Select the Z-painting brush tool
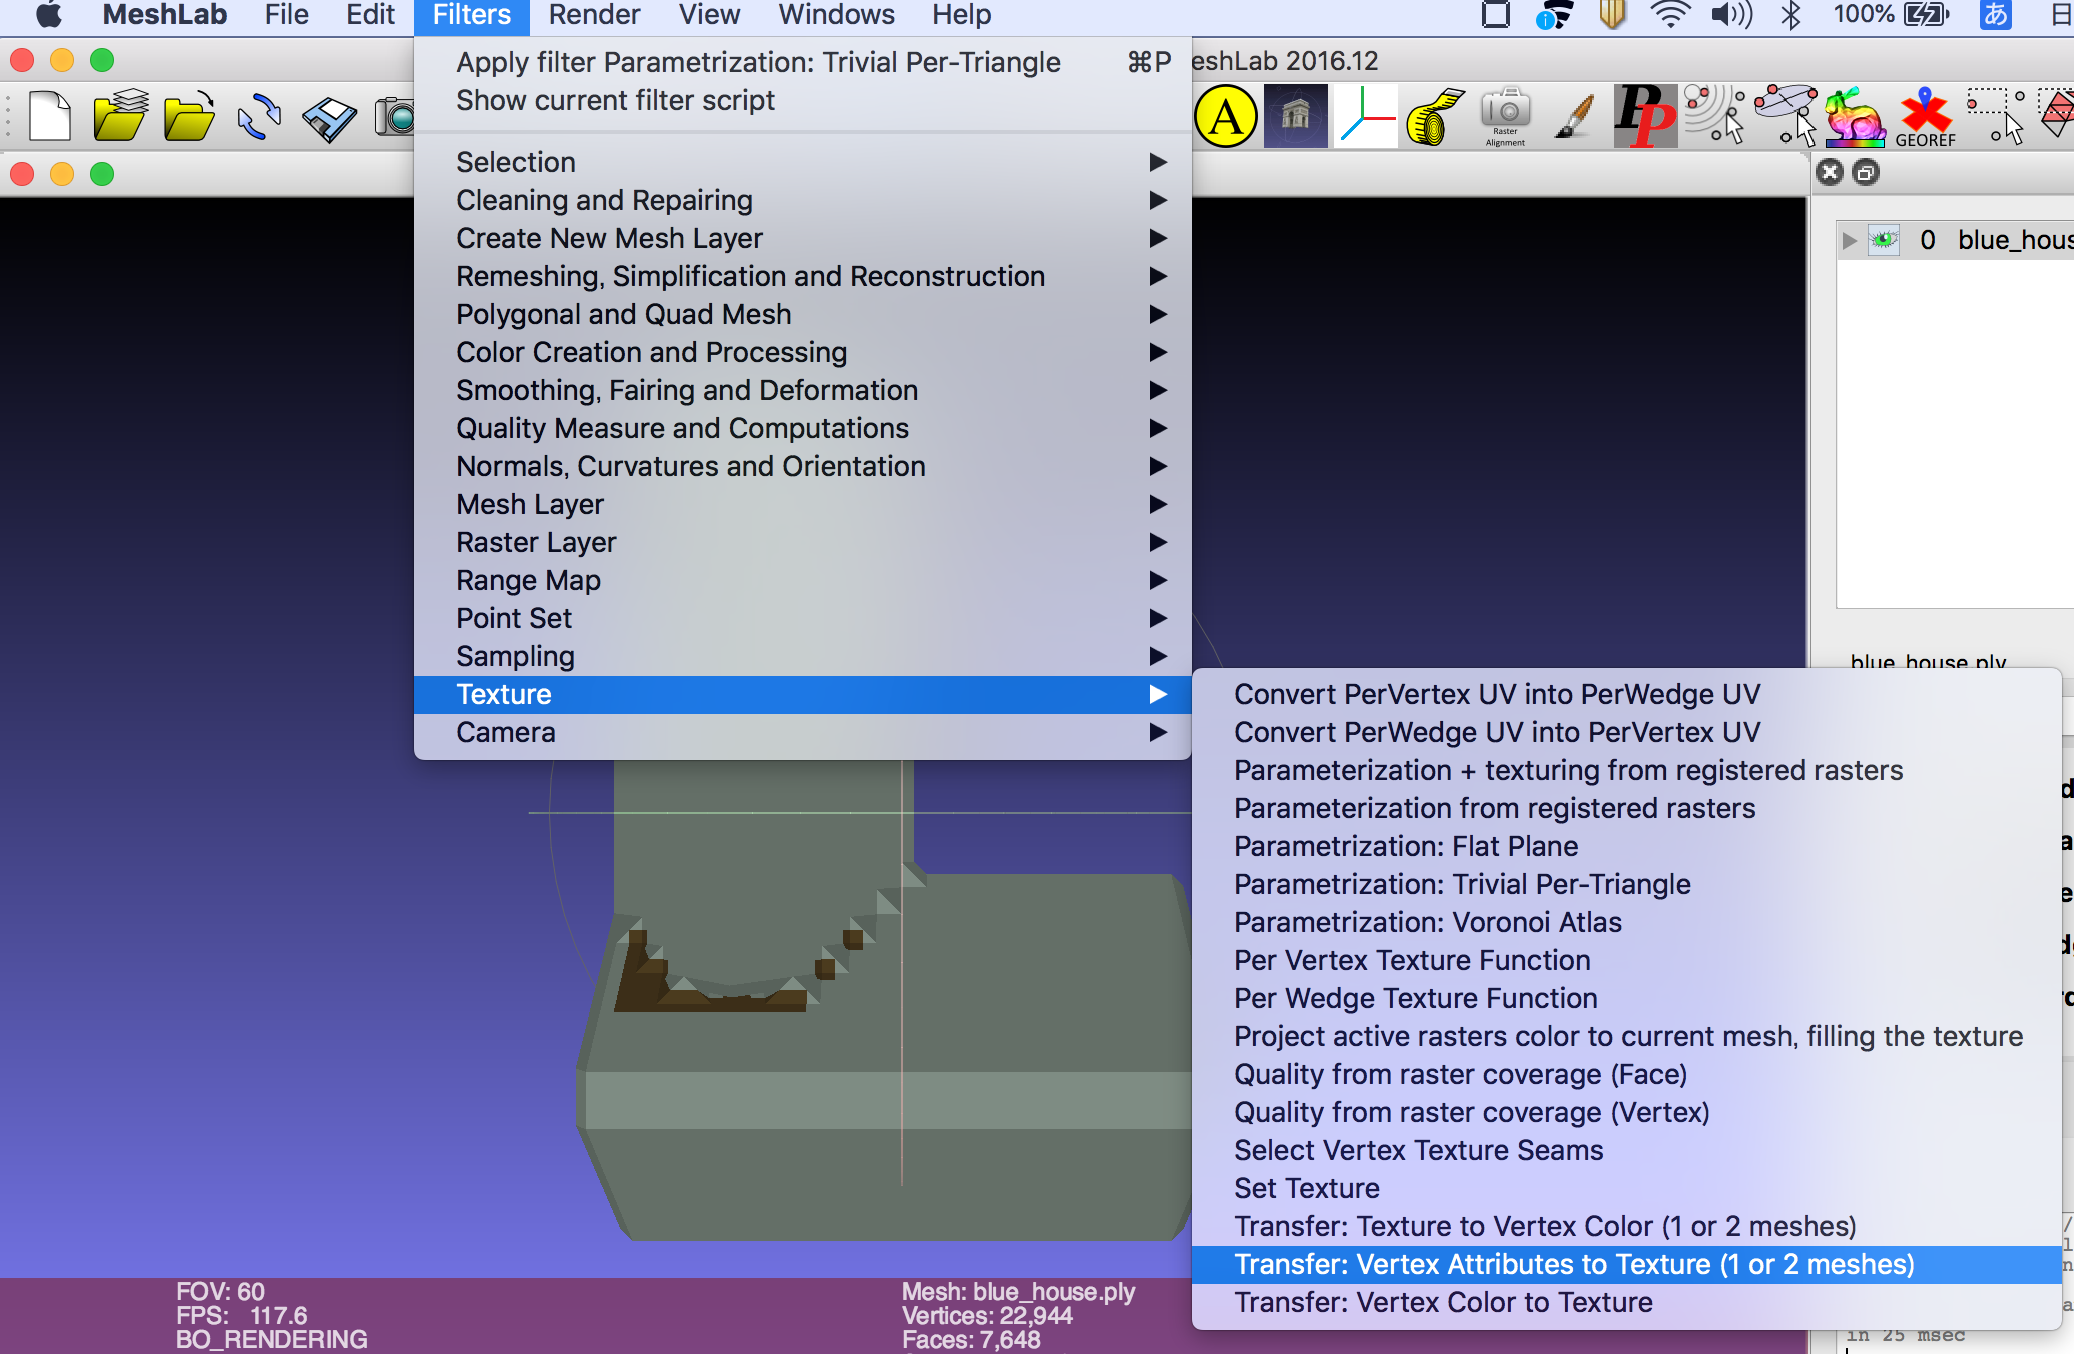This screenshot has height=1354, width=2074. click(x=1576, y=117)
